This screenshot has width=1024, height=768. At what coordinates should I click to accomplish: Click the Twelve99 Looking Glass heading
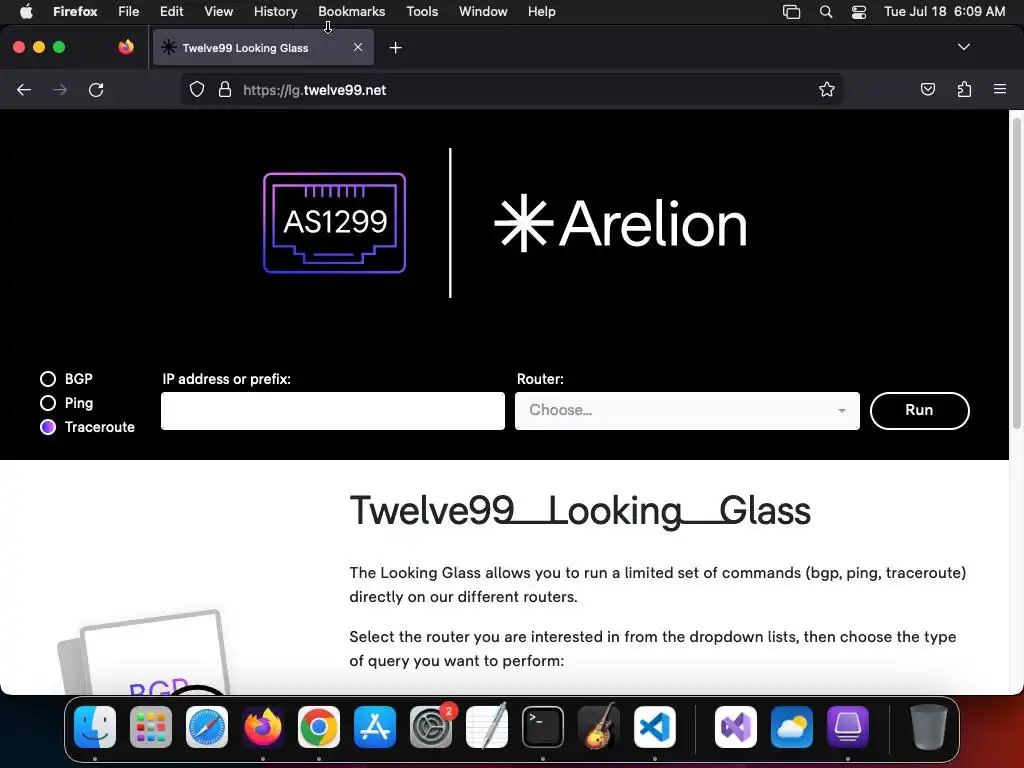click(x=580, y=511)
